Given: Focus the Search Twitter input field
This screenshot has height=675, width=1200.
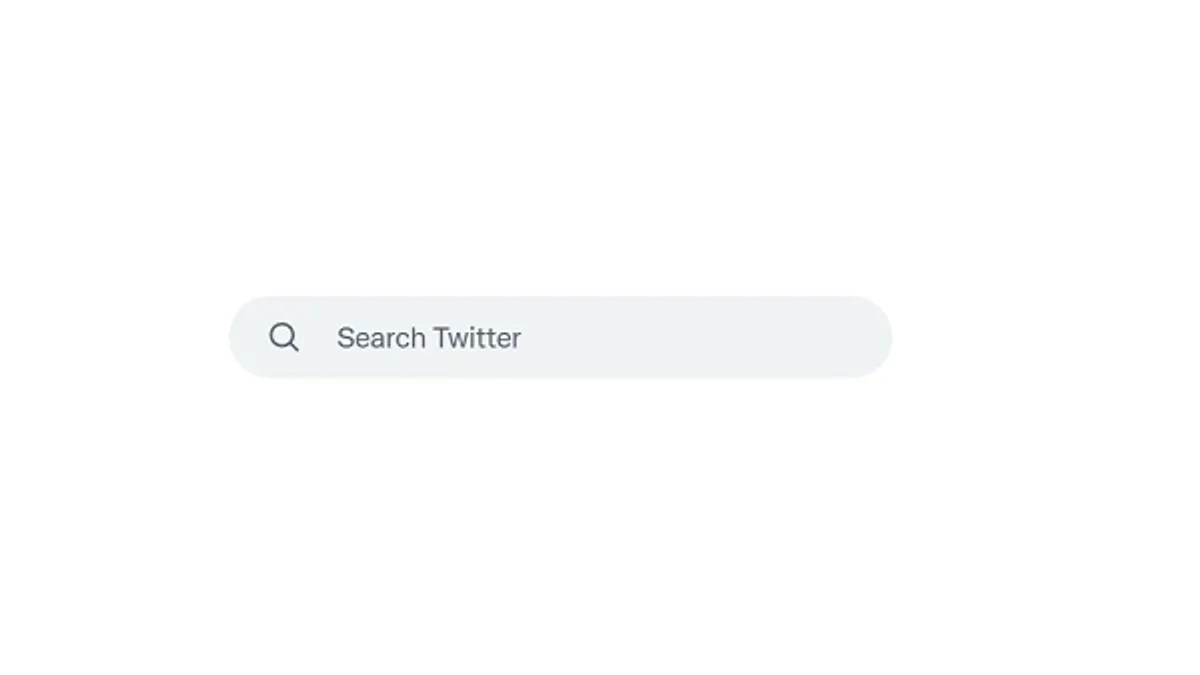Looking at the screenshot, I should (560, 337).
